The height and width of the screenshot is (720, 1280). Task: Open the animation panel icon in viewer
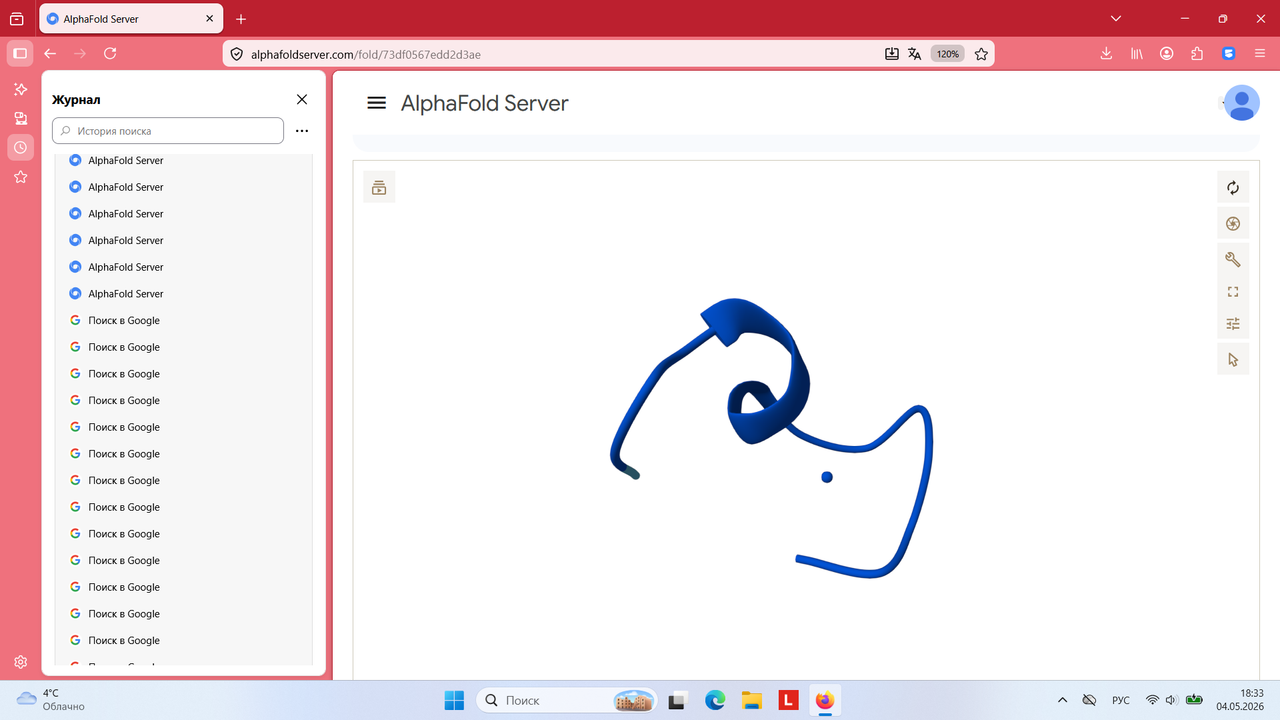(x=379, y=187)
